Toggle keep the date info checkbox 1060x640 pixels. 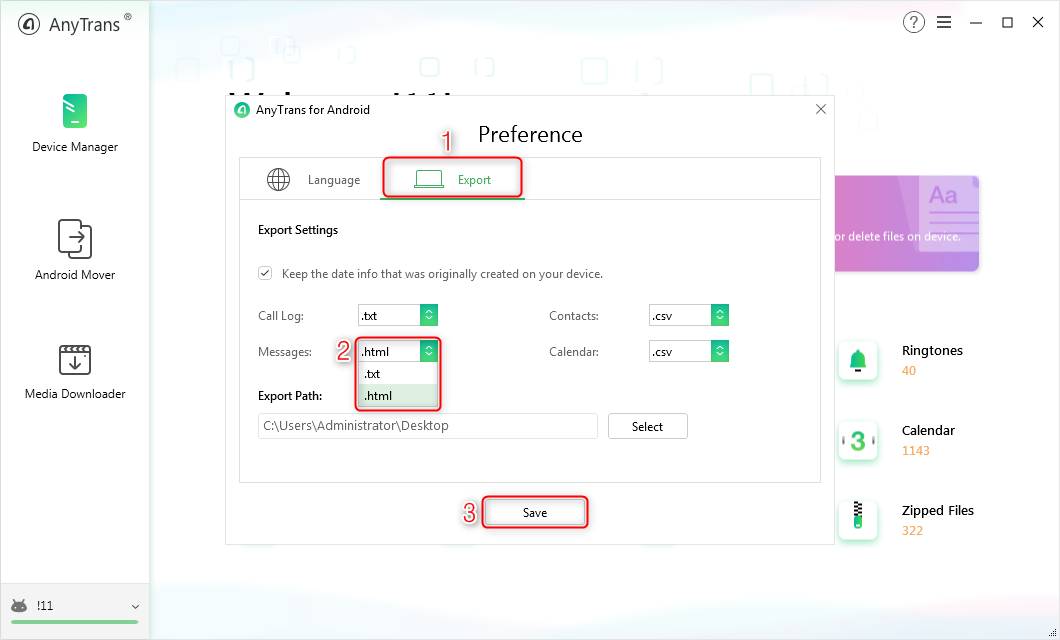tap(265, 274)
